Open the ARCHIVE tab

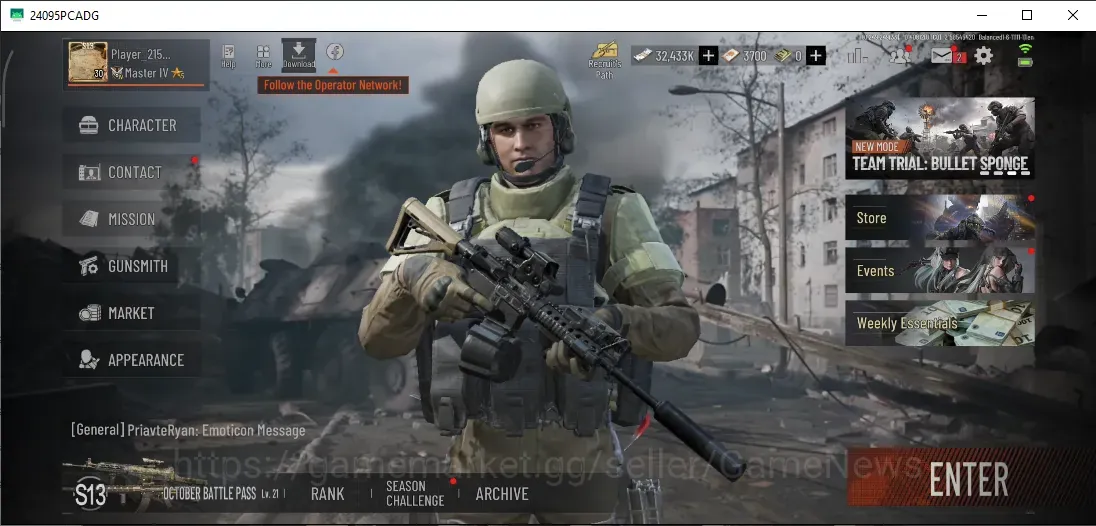tap(502, 494)
